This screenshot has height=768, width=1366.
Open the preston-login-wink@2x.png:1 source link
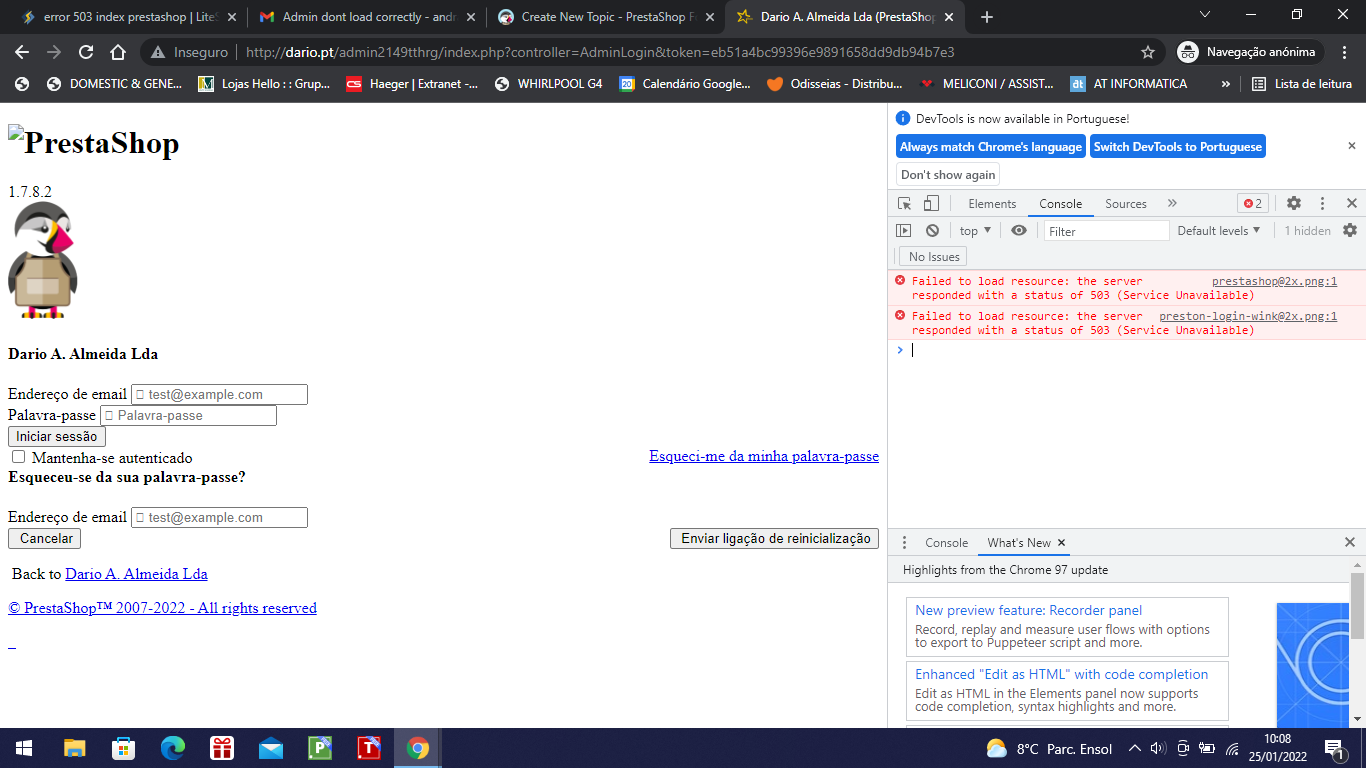1248,316
